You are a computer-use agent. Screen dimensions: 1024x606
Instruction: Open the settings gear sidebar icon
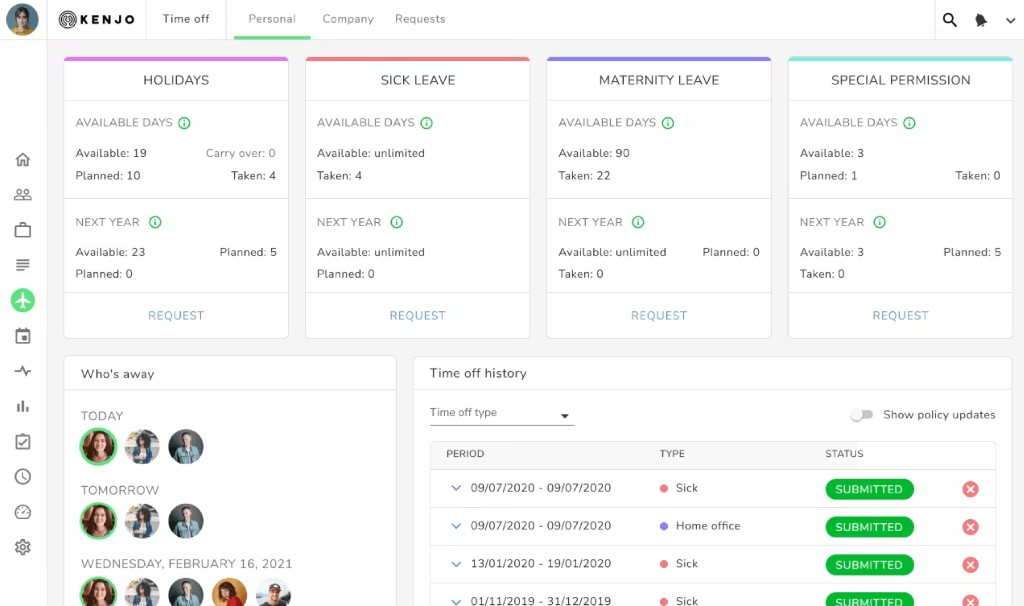[x=23, y=547]
